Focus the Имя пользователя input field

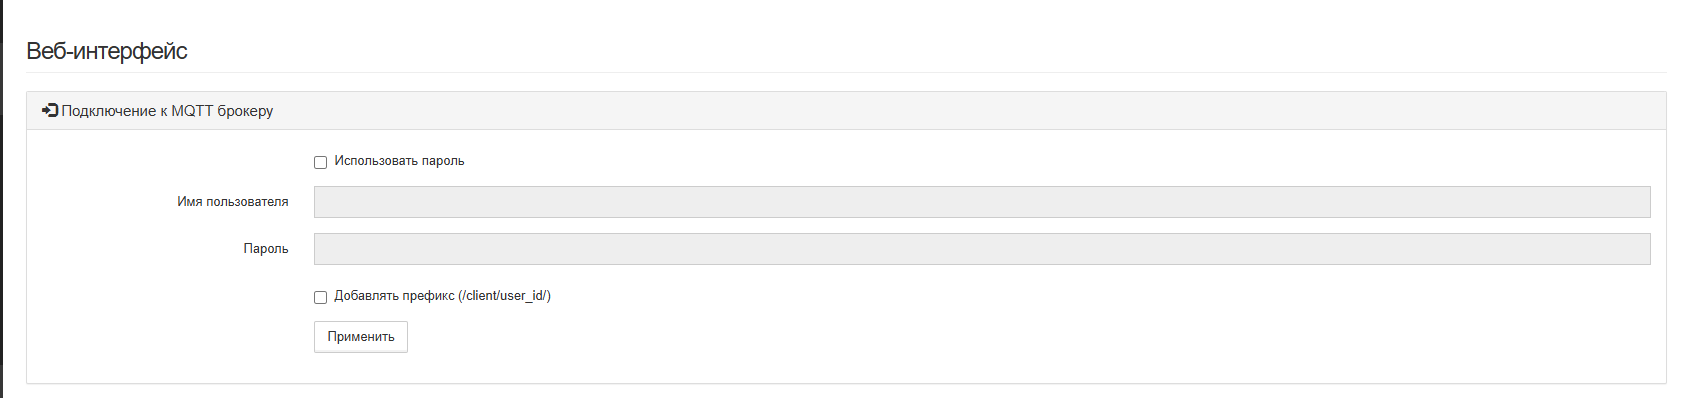pos(982,202)
